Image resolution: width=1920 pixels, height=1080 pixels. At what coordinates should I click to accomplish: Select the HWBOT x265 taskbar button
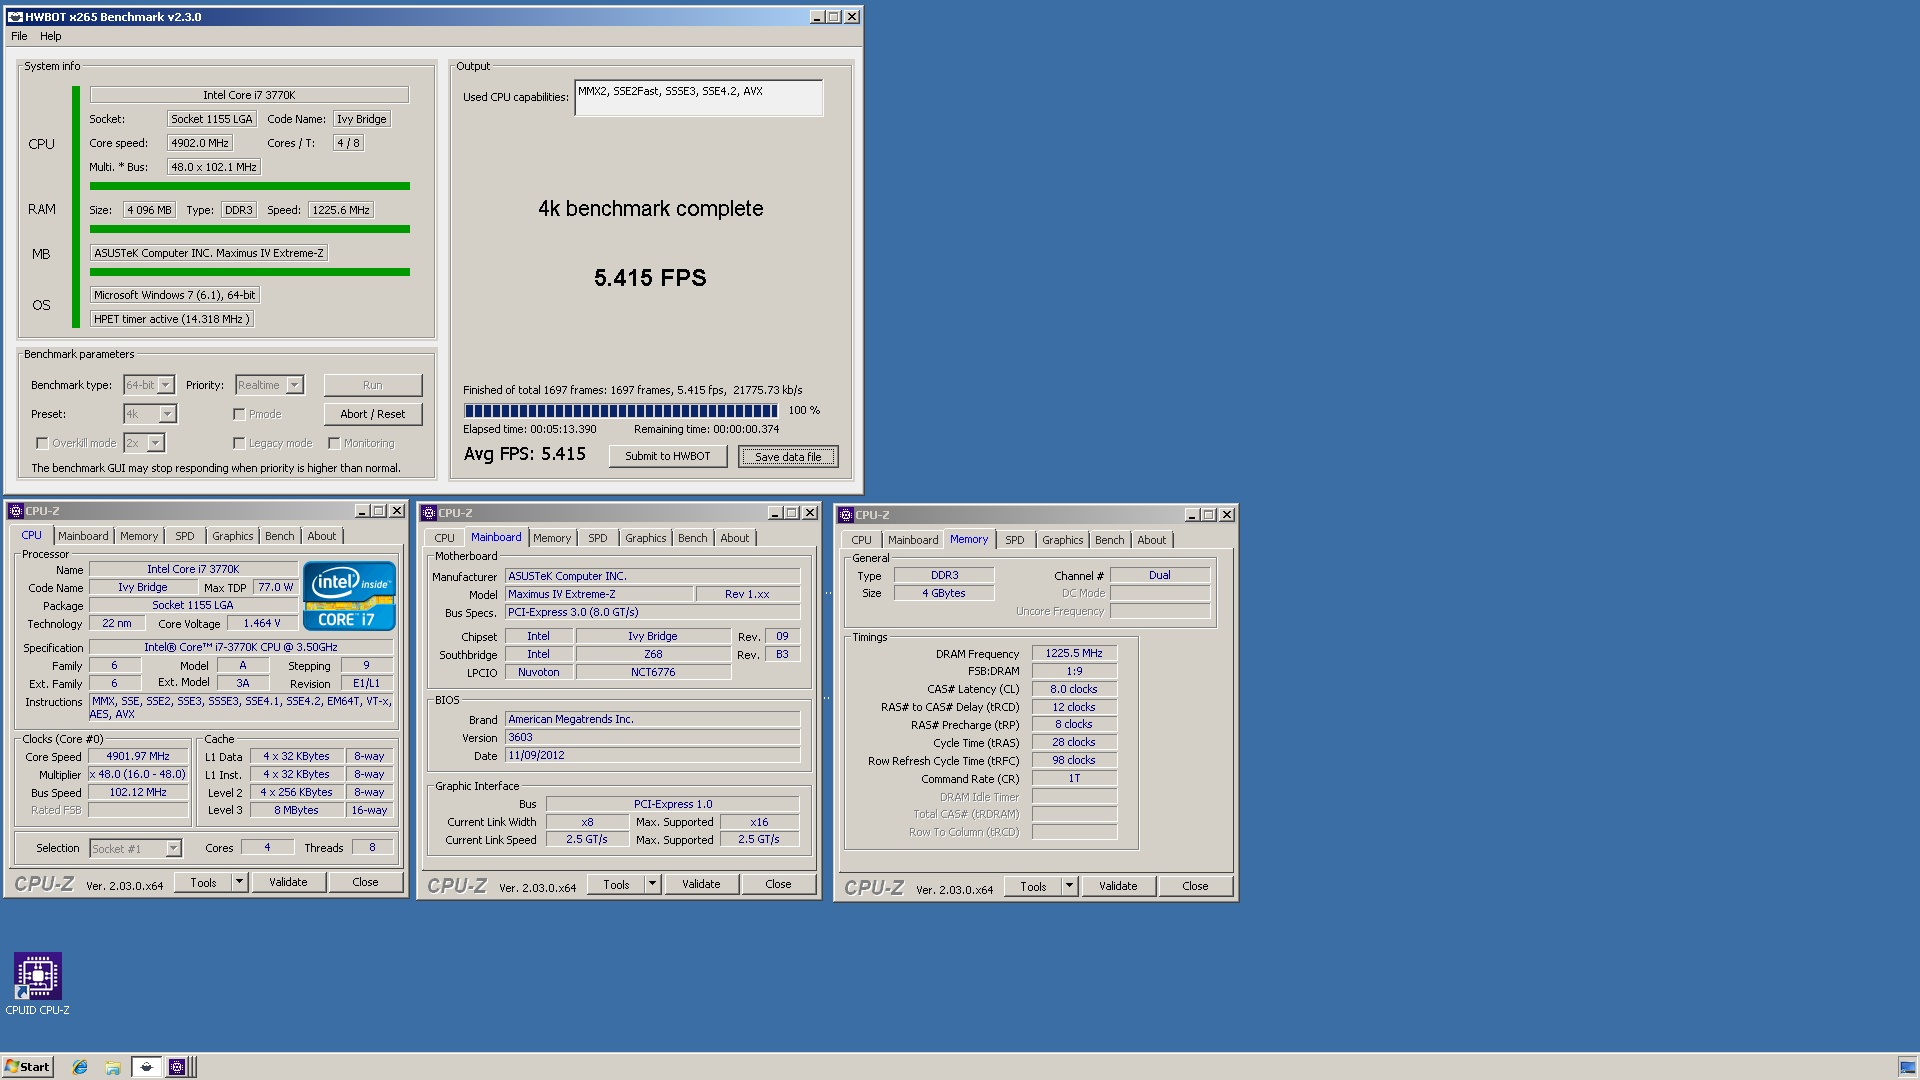point(146,1067)
